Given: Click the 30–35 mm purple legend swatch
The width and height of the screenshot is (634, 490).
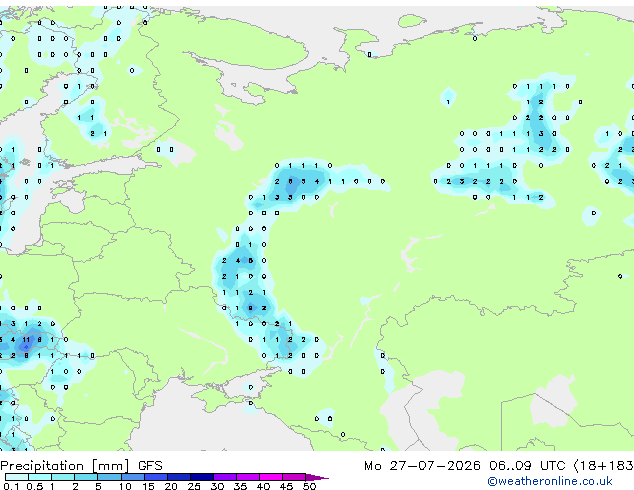Looking at the screenshot, I should tap(225, 477).
